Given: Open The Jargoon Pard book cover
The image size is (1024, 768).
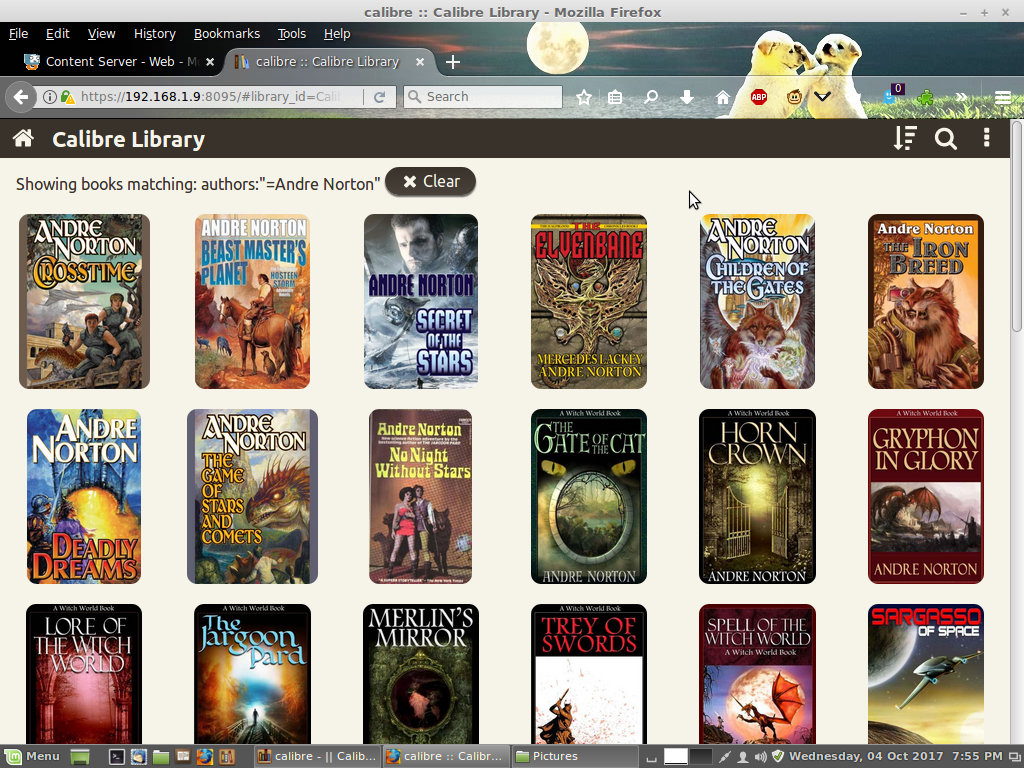Looking at the screenshot, I should (252, 674).
